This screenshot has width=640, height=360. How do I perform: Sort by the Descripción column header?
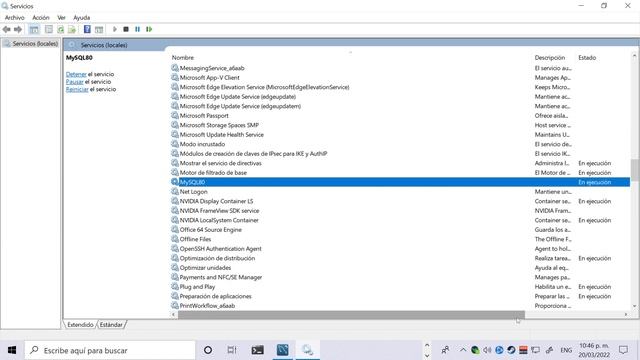pyautogui.click(x=550, y=58)
